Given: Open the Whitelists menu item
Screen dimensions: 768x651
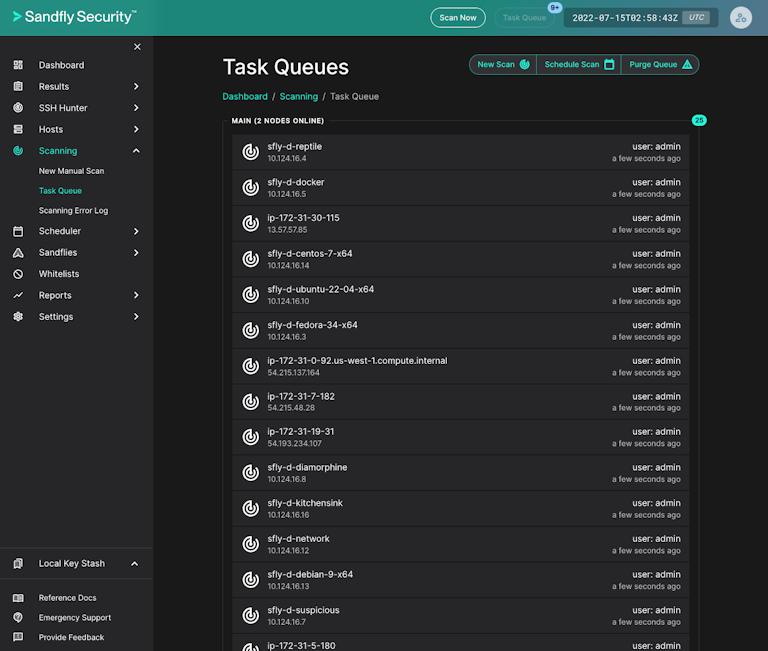Looking at the screenshot, I should click(59, 274).
